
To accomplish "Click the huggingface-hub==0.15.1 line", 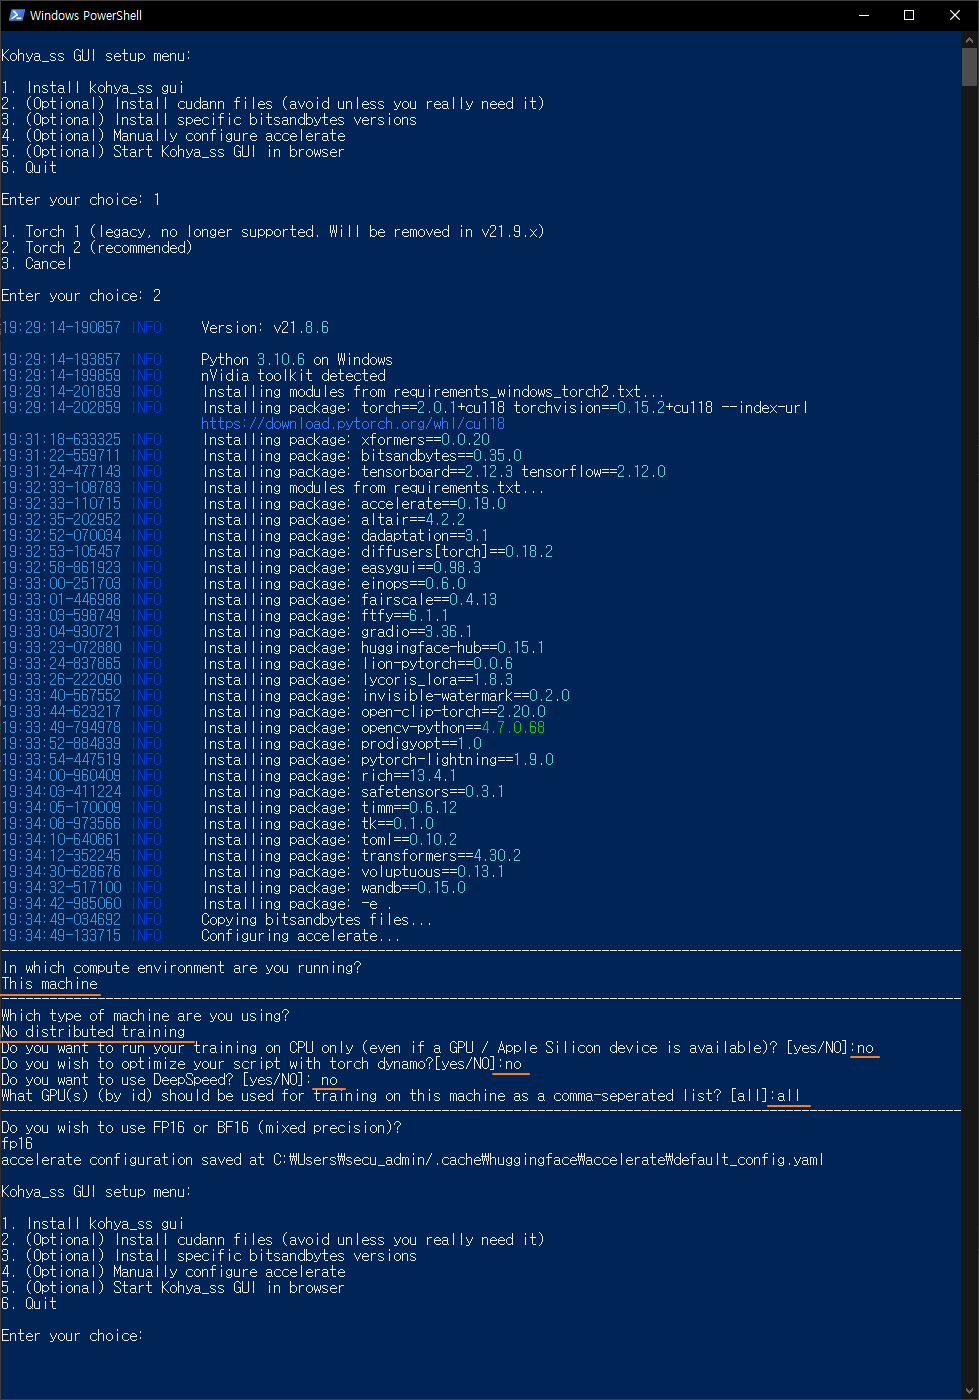I will click(x=373, y=648).
